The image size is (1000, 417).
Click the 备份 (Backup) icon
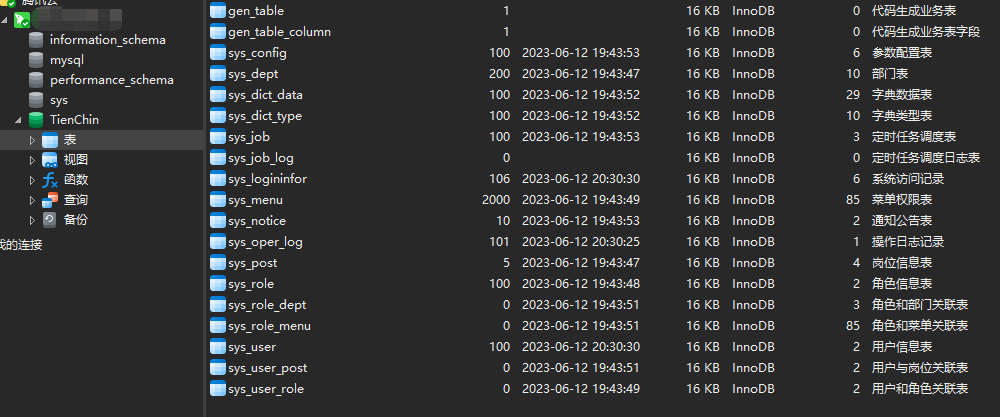50,220
